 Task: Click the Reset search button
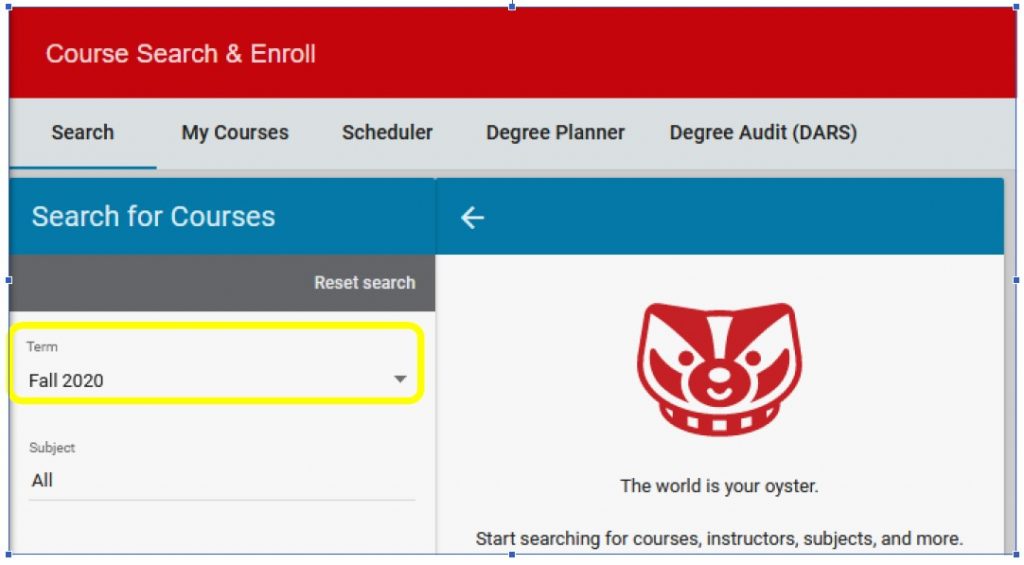tap(364, 283)
